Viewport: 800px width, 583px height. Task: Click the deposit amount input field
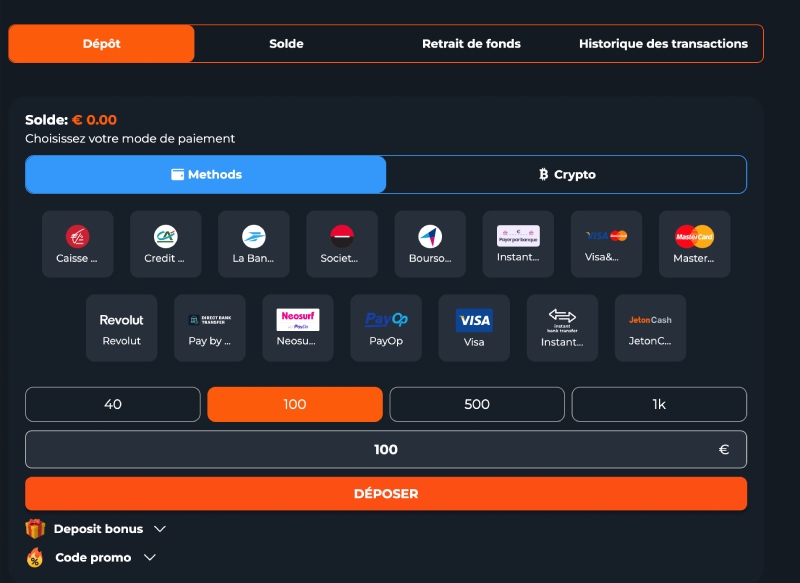point(386,449)
